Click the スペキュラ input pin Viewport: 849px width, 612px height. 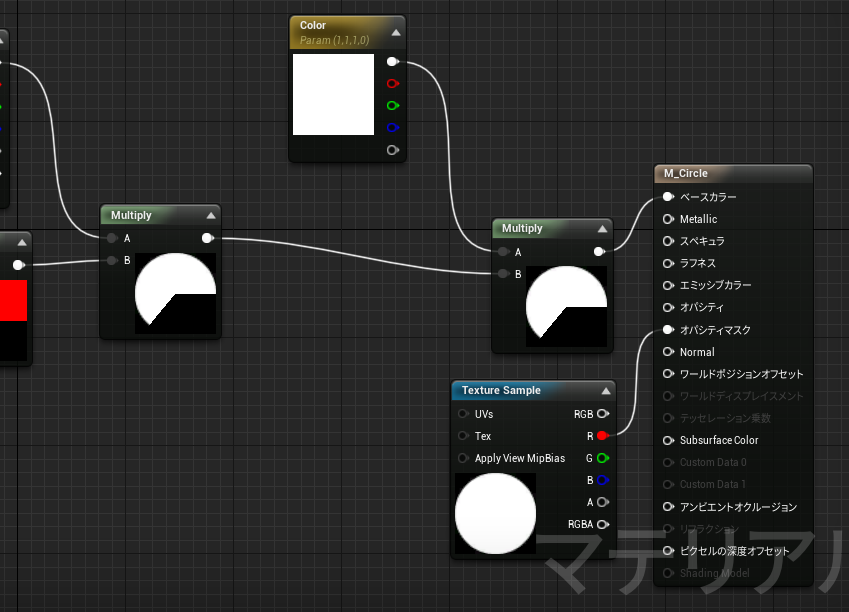tap(668, 241)
